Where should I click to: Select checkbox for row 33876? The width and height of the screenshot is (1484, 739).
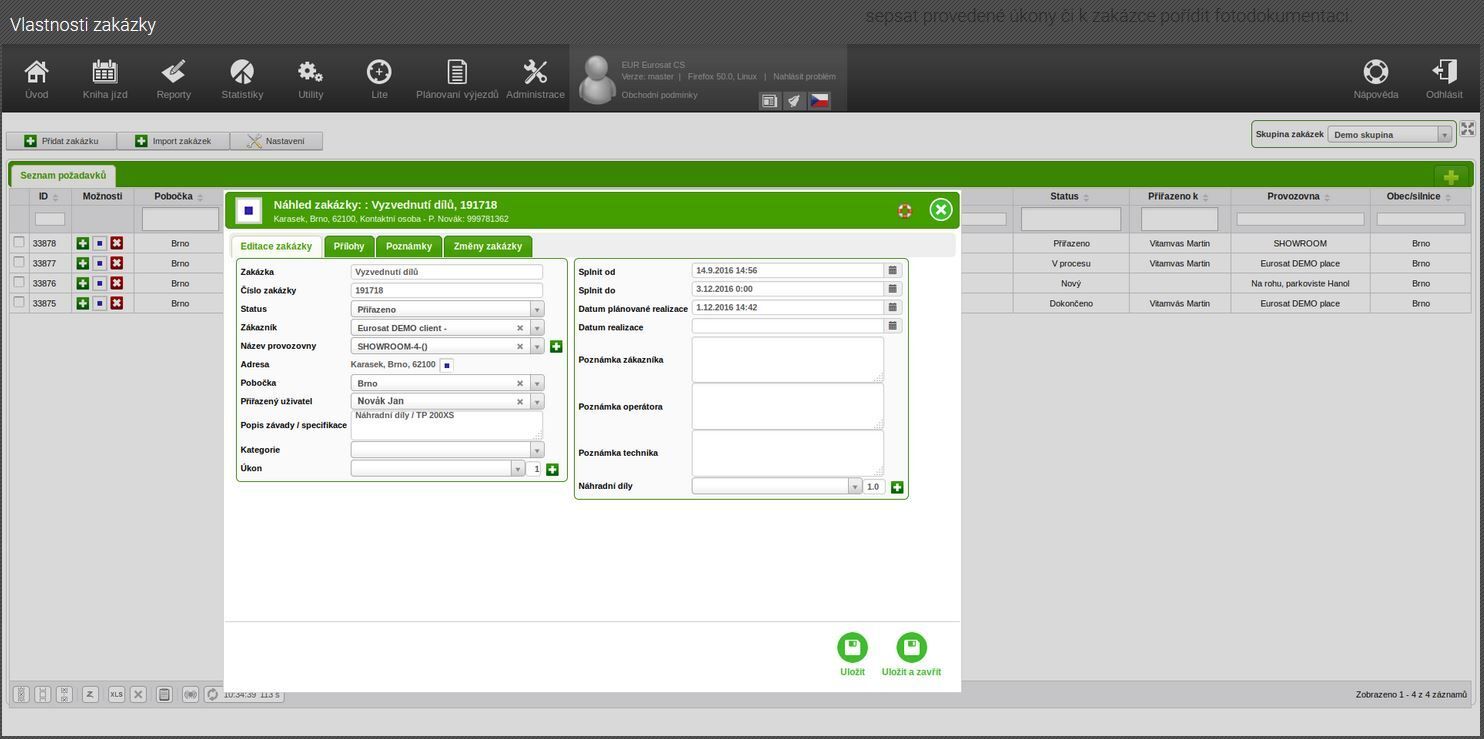click(x=19, y=283)
